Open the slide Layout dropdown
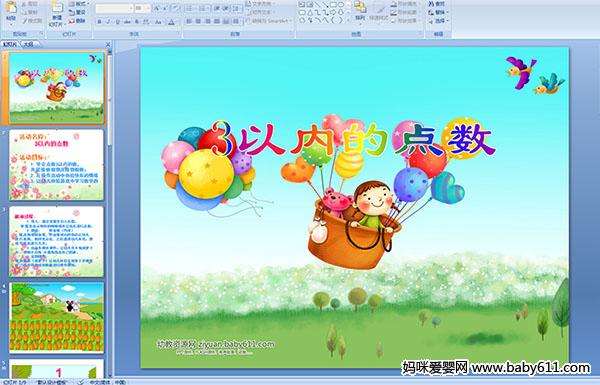Viewport: 600px width, 385px height. (x=79, y=4)
